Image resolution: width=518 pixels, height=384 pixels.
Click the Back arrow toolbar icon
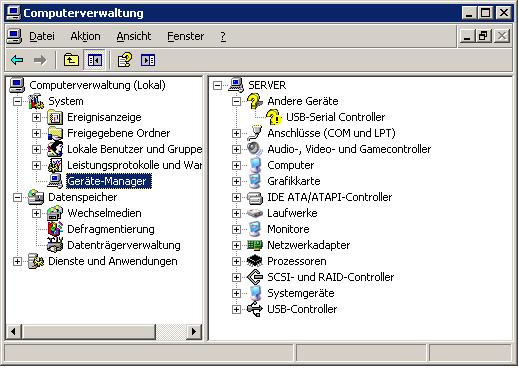point(17,60)
